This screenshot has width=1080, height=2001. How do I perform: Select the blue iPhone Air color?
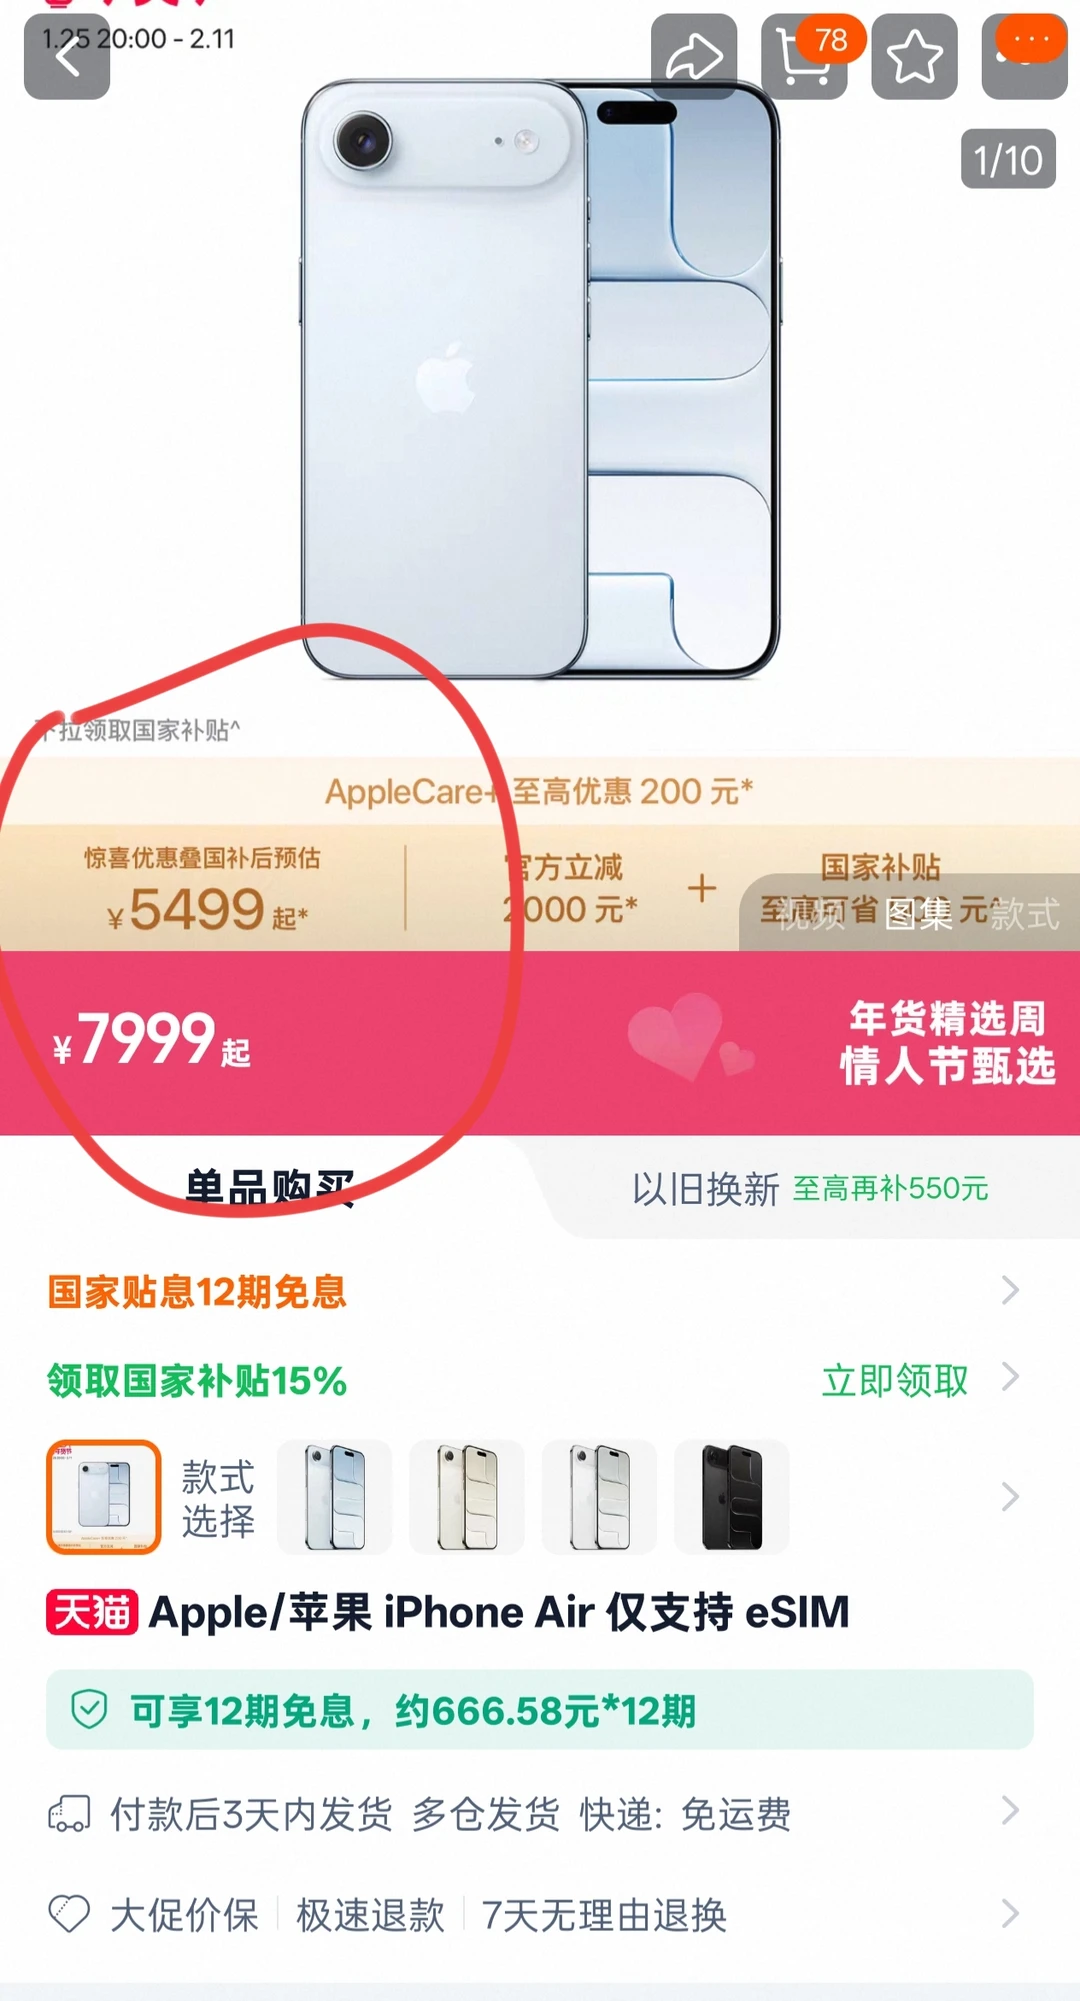[334, 1497]
